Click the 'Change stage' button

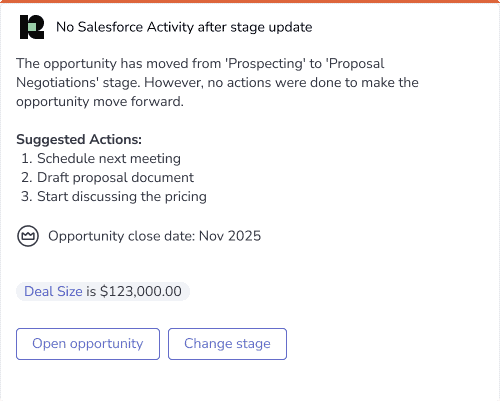tap(227, 344)
